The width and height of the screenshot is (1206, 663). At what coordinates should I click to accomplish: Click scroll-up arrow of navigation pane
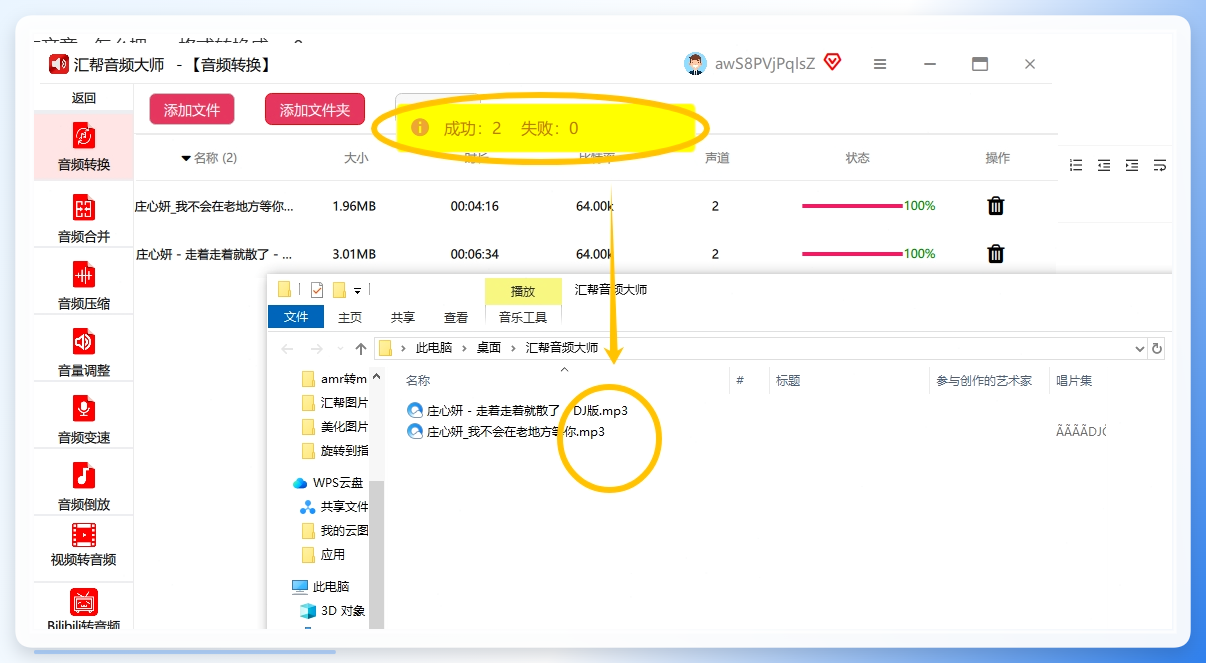click(x=377, y=377)
